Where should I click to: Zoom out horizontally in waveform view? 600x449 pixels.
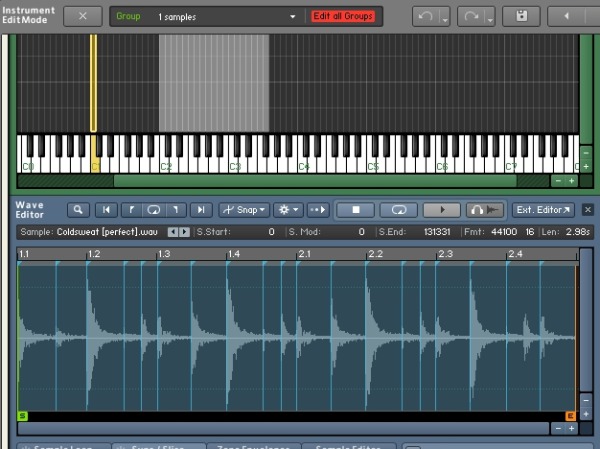click(x=558, y=429)
